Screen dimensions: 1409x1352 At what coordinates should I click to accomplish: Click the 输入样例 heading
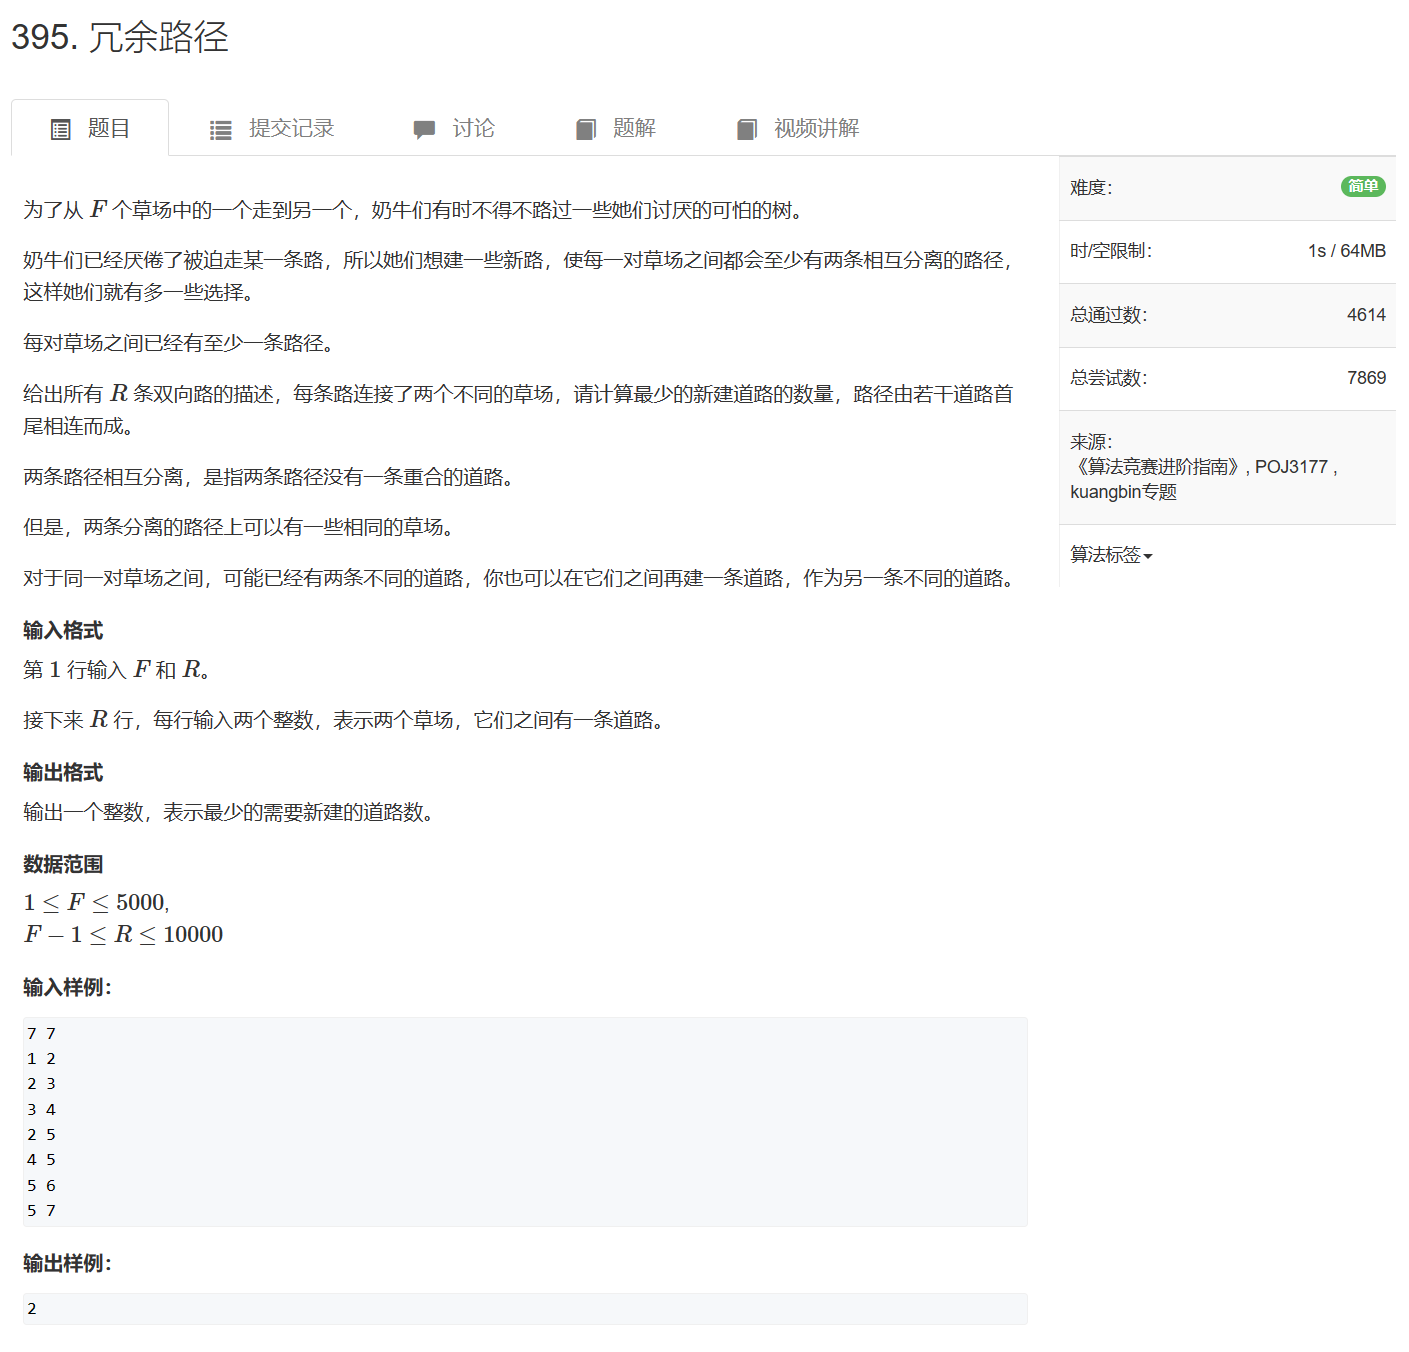click(x=68, y=987)
